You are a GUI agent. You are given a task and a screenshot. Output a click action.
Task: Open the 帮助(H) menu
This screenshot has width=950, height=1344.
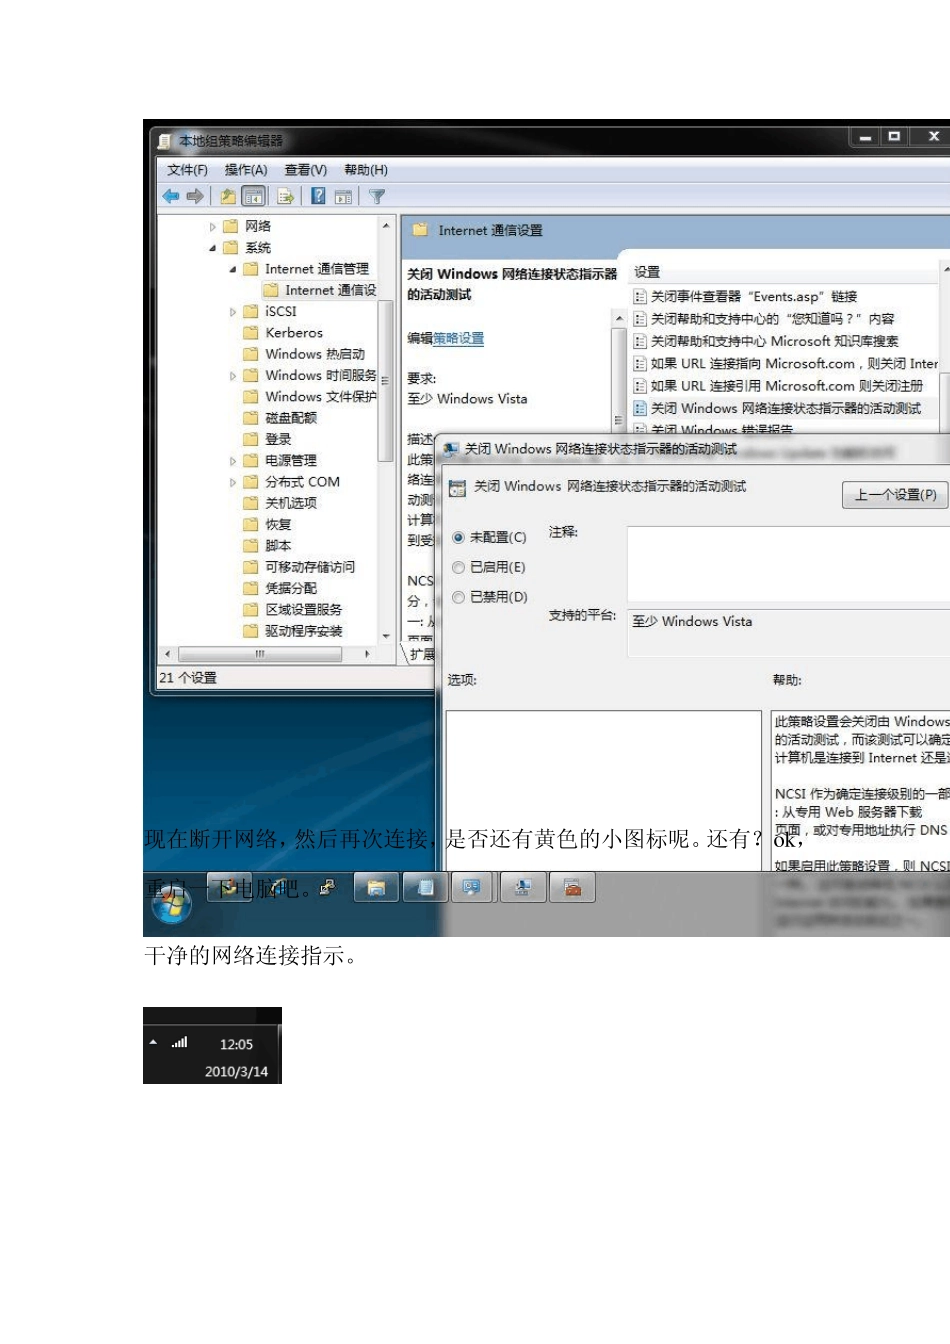coord(366,170)
